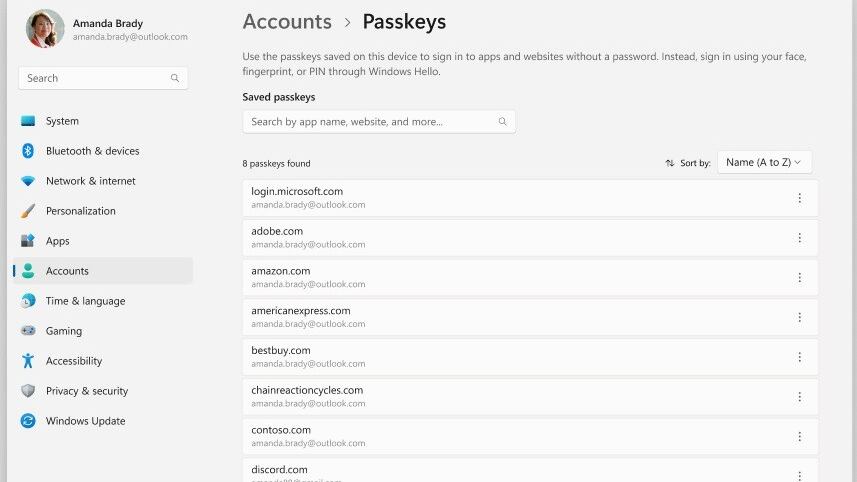This screenshot has width=857, height=482.
Task: Open more options for login.microsoft.com passkey
Action: pyautogui.click(x=799, y=198)
